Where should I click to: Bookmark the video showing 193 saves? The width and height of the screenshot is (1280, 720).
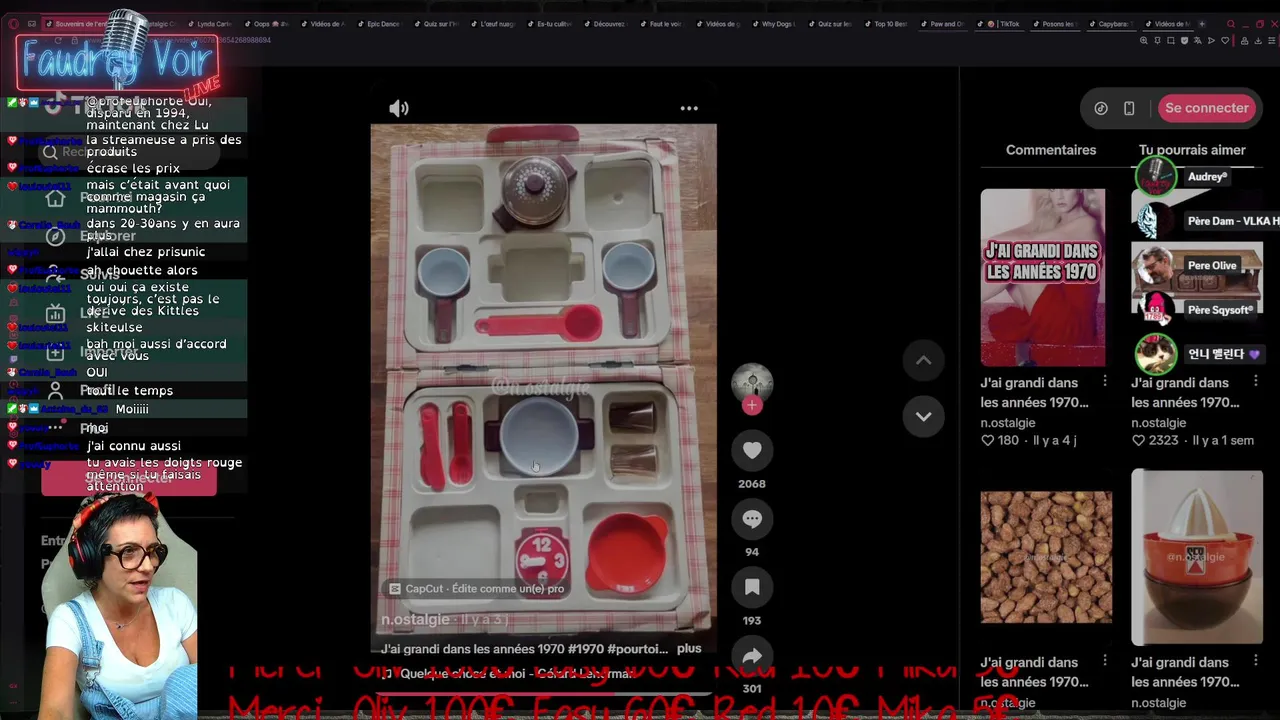tap(752, 587)
